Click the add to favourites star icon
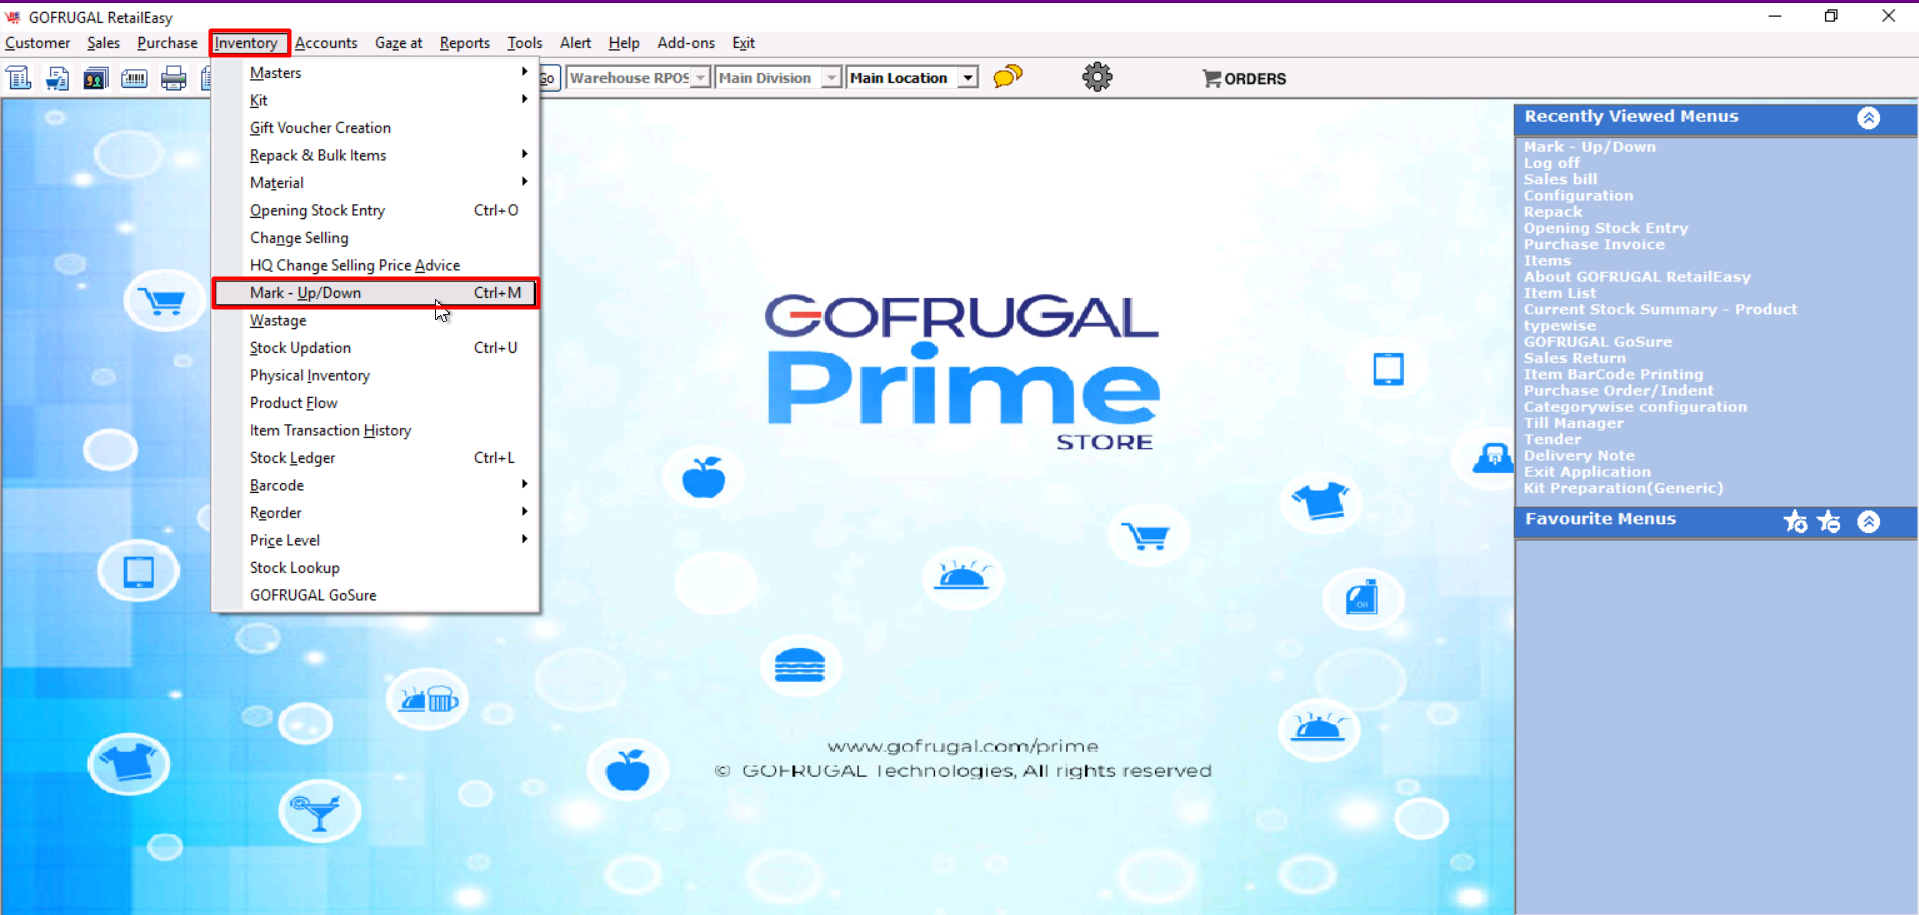1919x915 pixels. (1796, 521)
